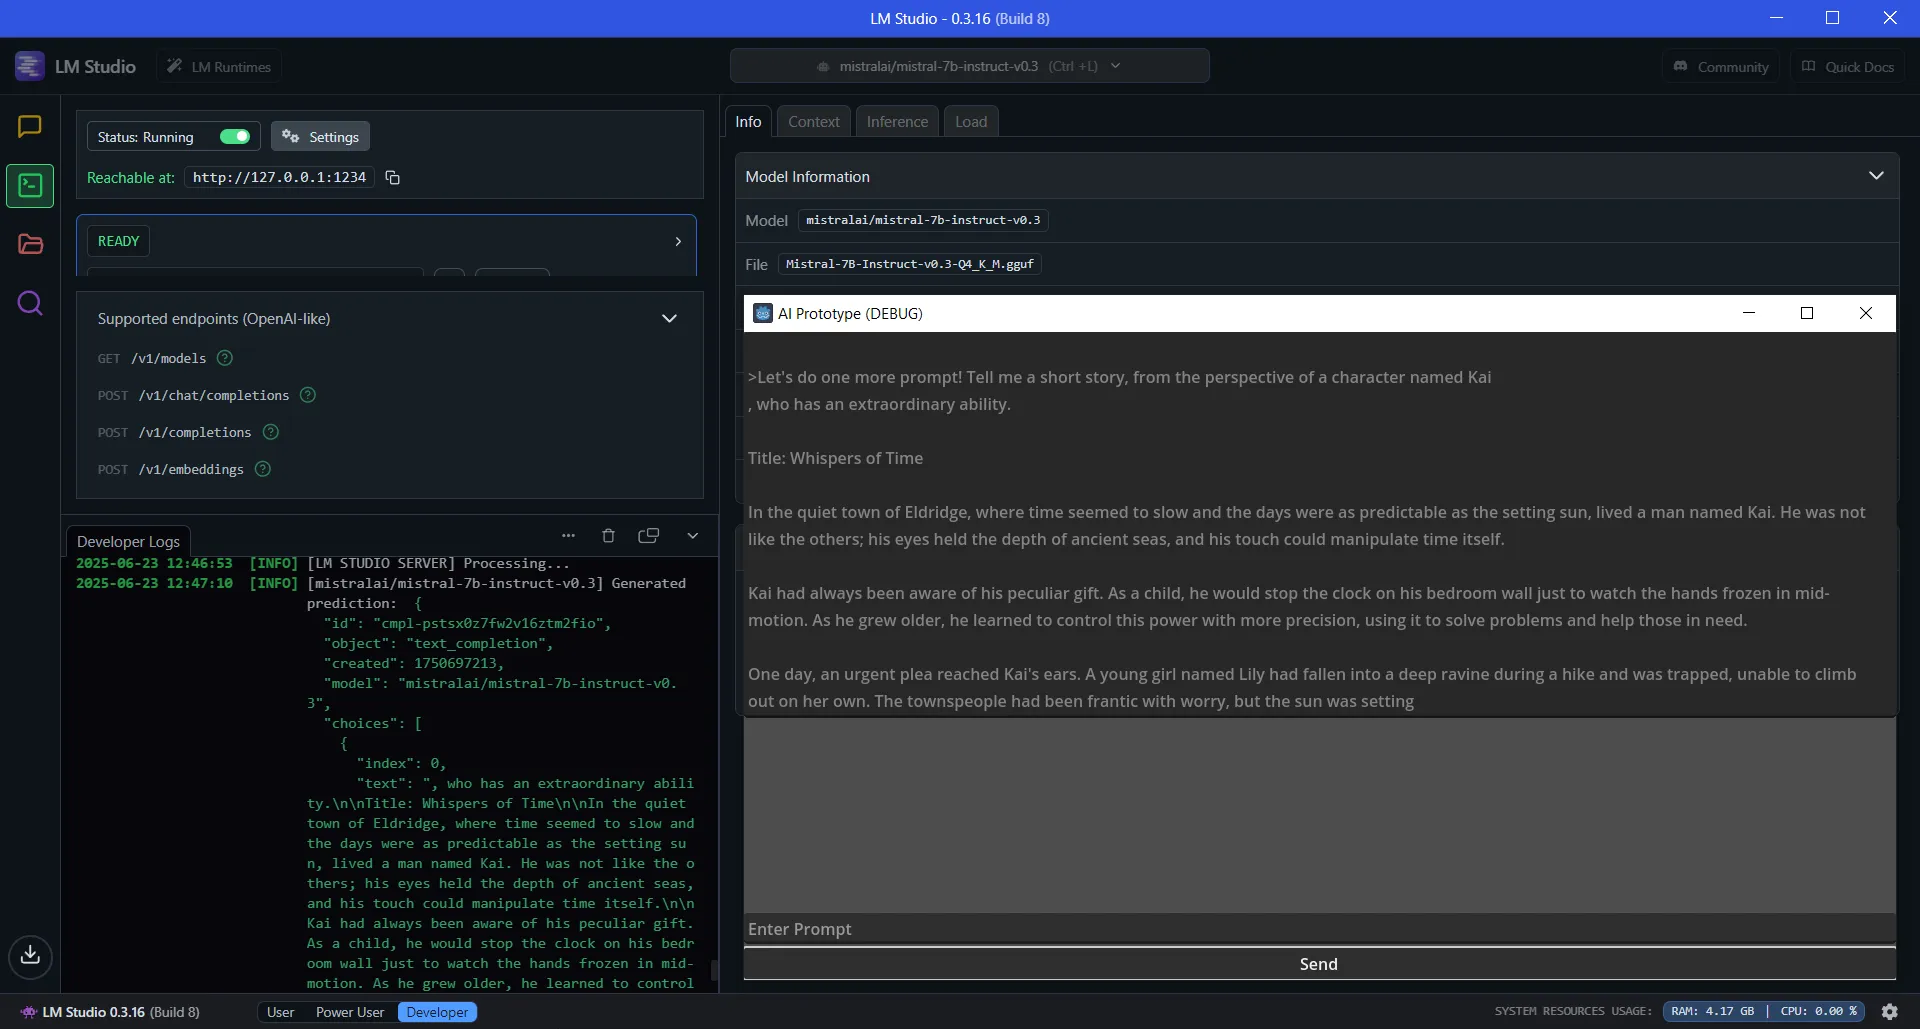Select the User mode in the status bar
The height and width of the screenshot is (1029, 1920).
[280, 1011]
